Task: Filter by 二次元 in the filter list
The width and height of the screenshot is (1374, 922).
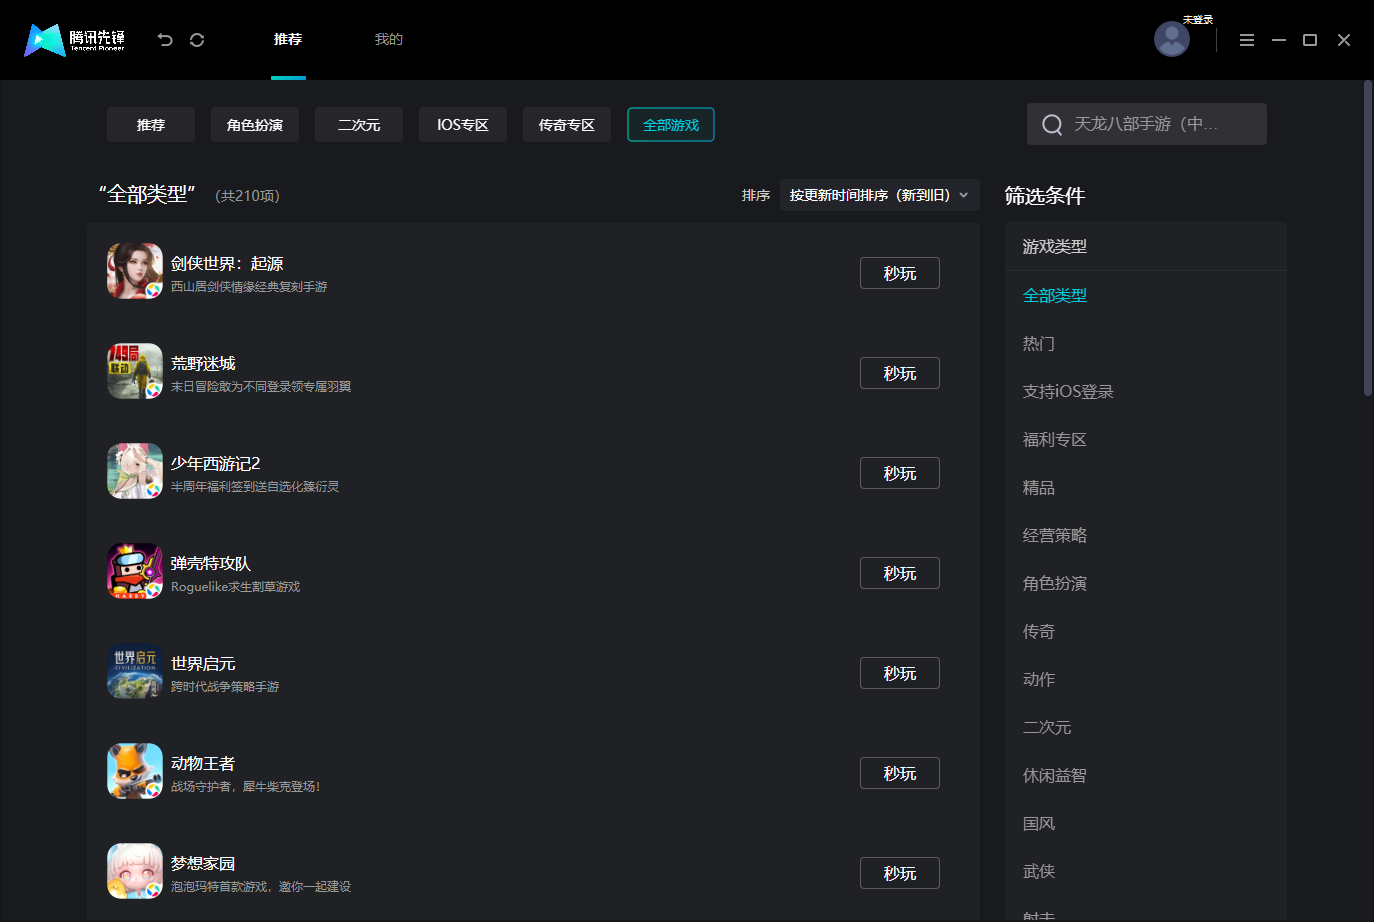Action: pyautogui.click(x=1047, y=727)
